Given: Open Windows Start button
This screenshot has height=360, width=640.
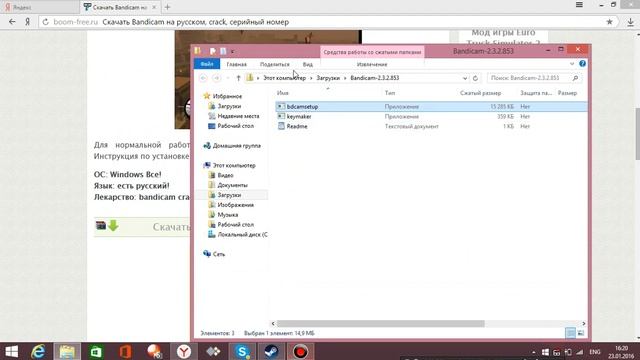Looking at the screenshot, I should pos(11,351).
